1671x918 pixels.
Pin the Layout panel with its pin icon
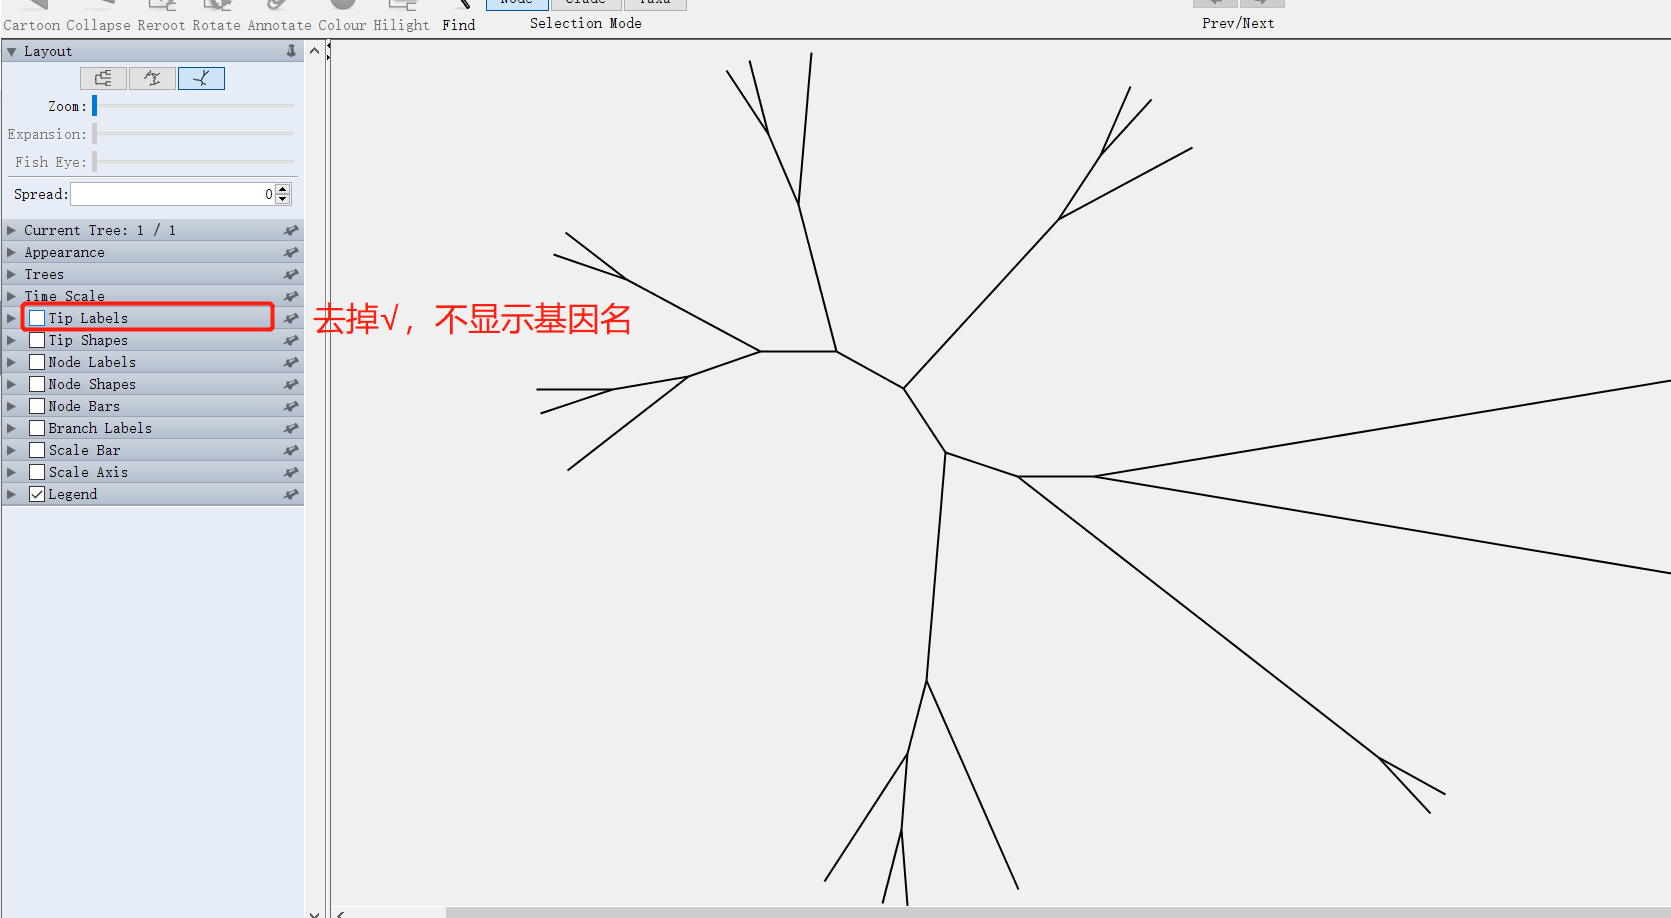291,51
